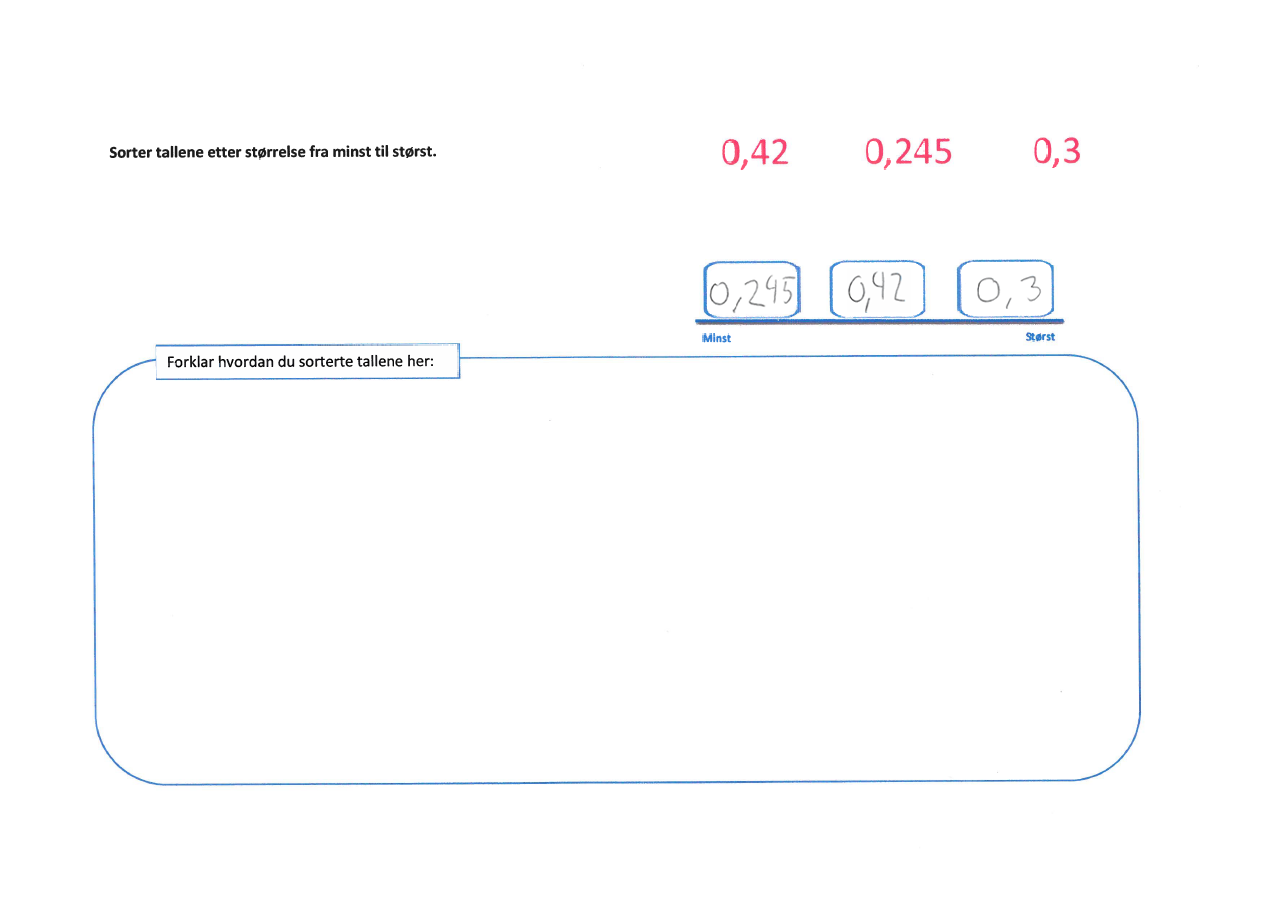Screen dimensions: 1269x898
Task: Select the red number 0,245
Action: [908, 152]
